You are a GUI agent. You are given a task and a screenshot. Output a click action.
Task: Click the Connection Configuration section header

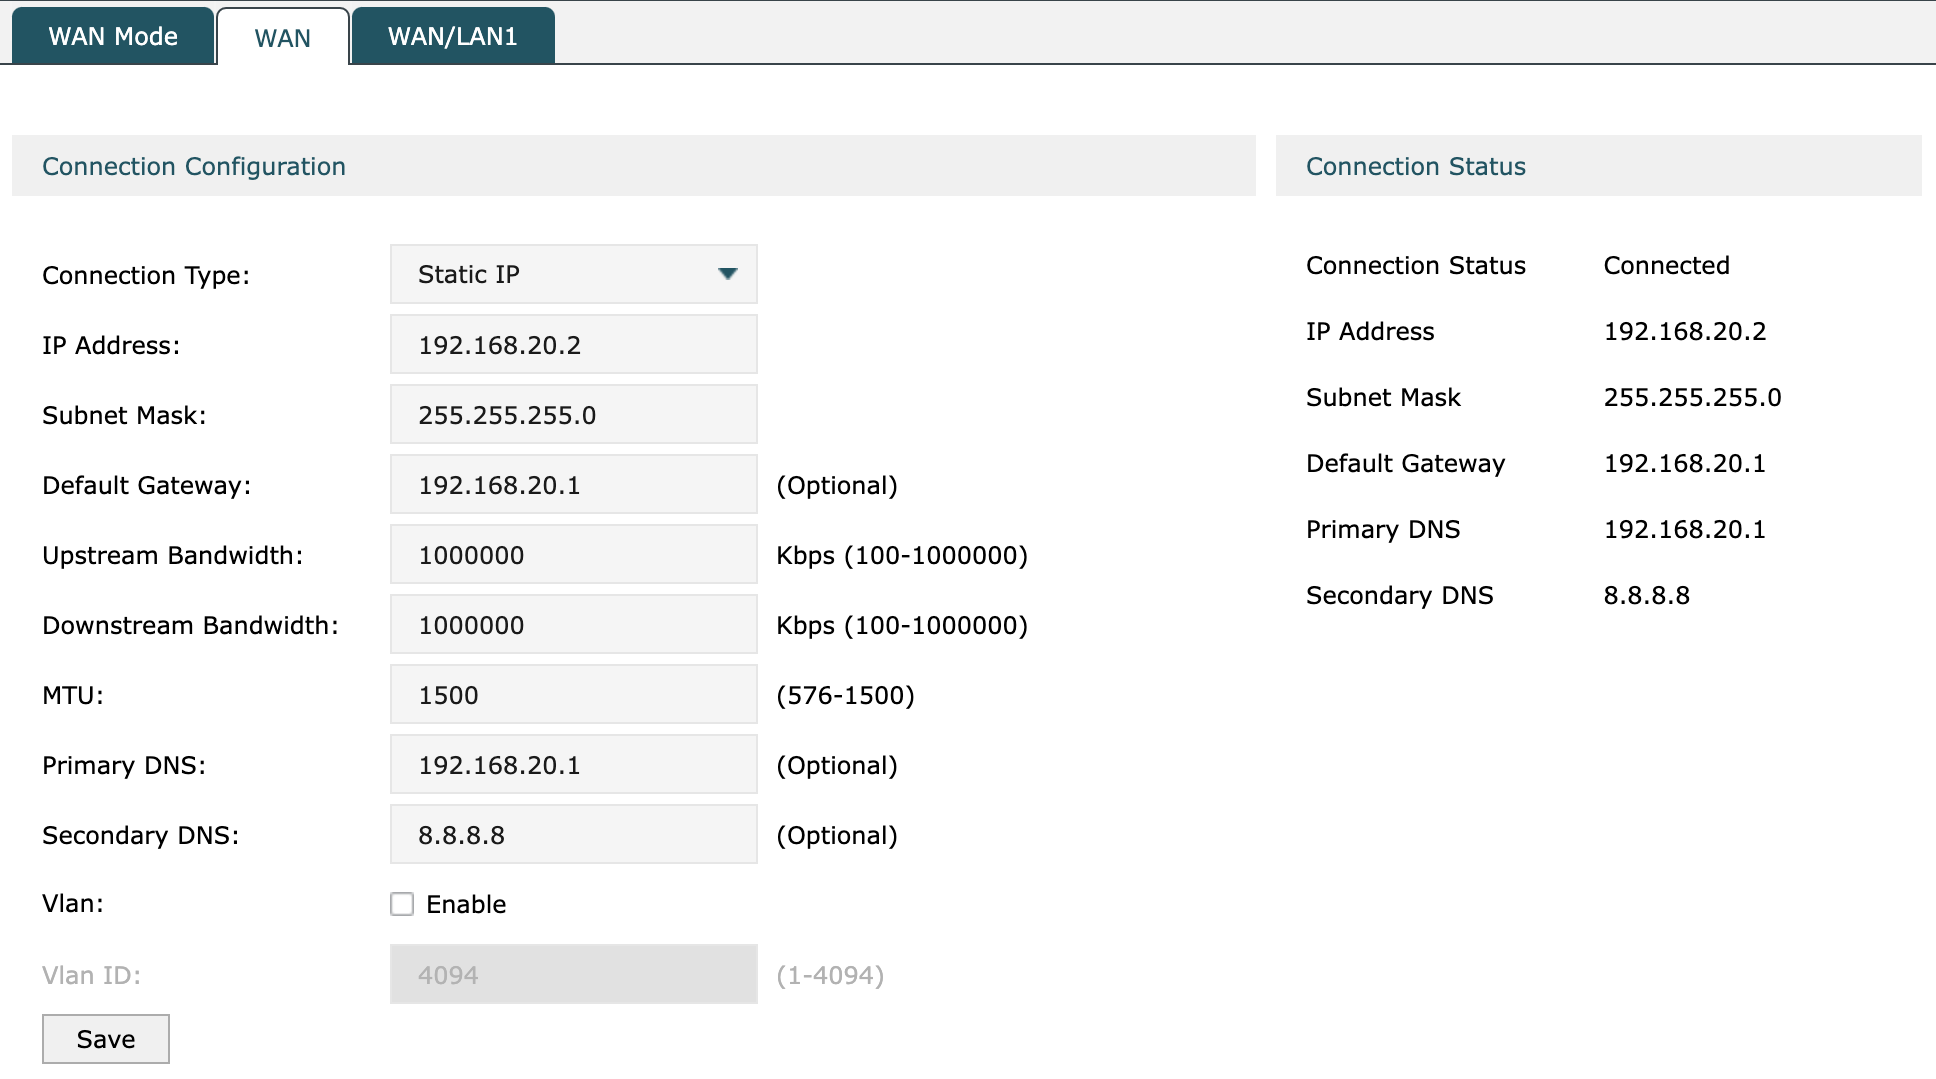point(194,166)
